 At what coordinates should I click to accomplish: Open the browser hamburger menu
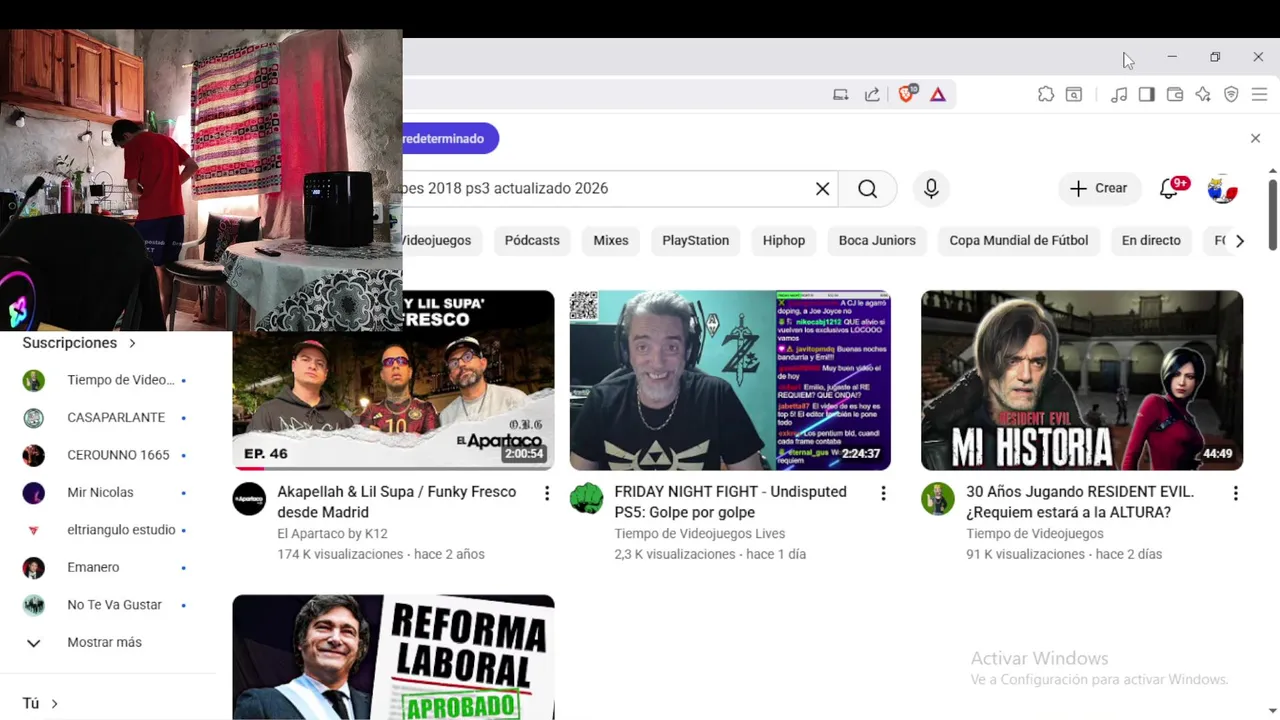tap(1259, 94)
